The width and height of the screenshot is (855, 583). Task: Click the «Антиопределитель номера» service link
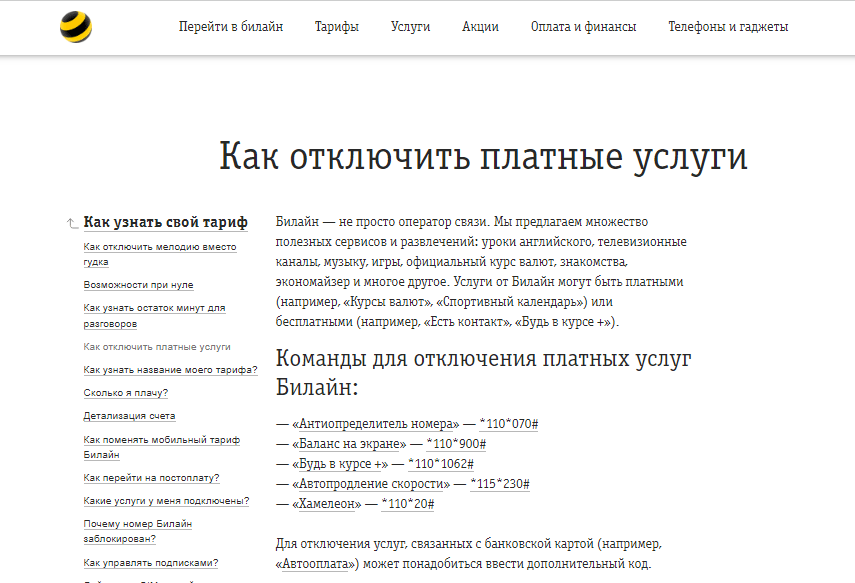[x=376, y=424]
